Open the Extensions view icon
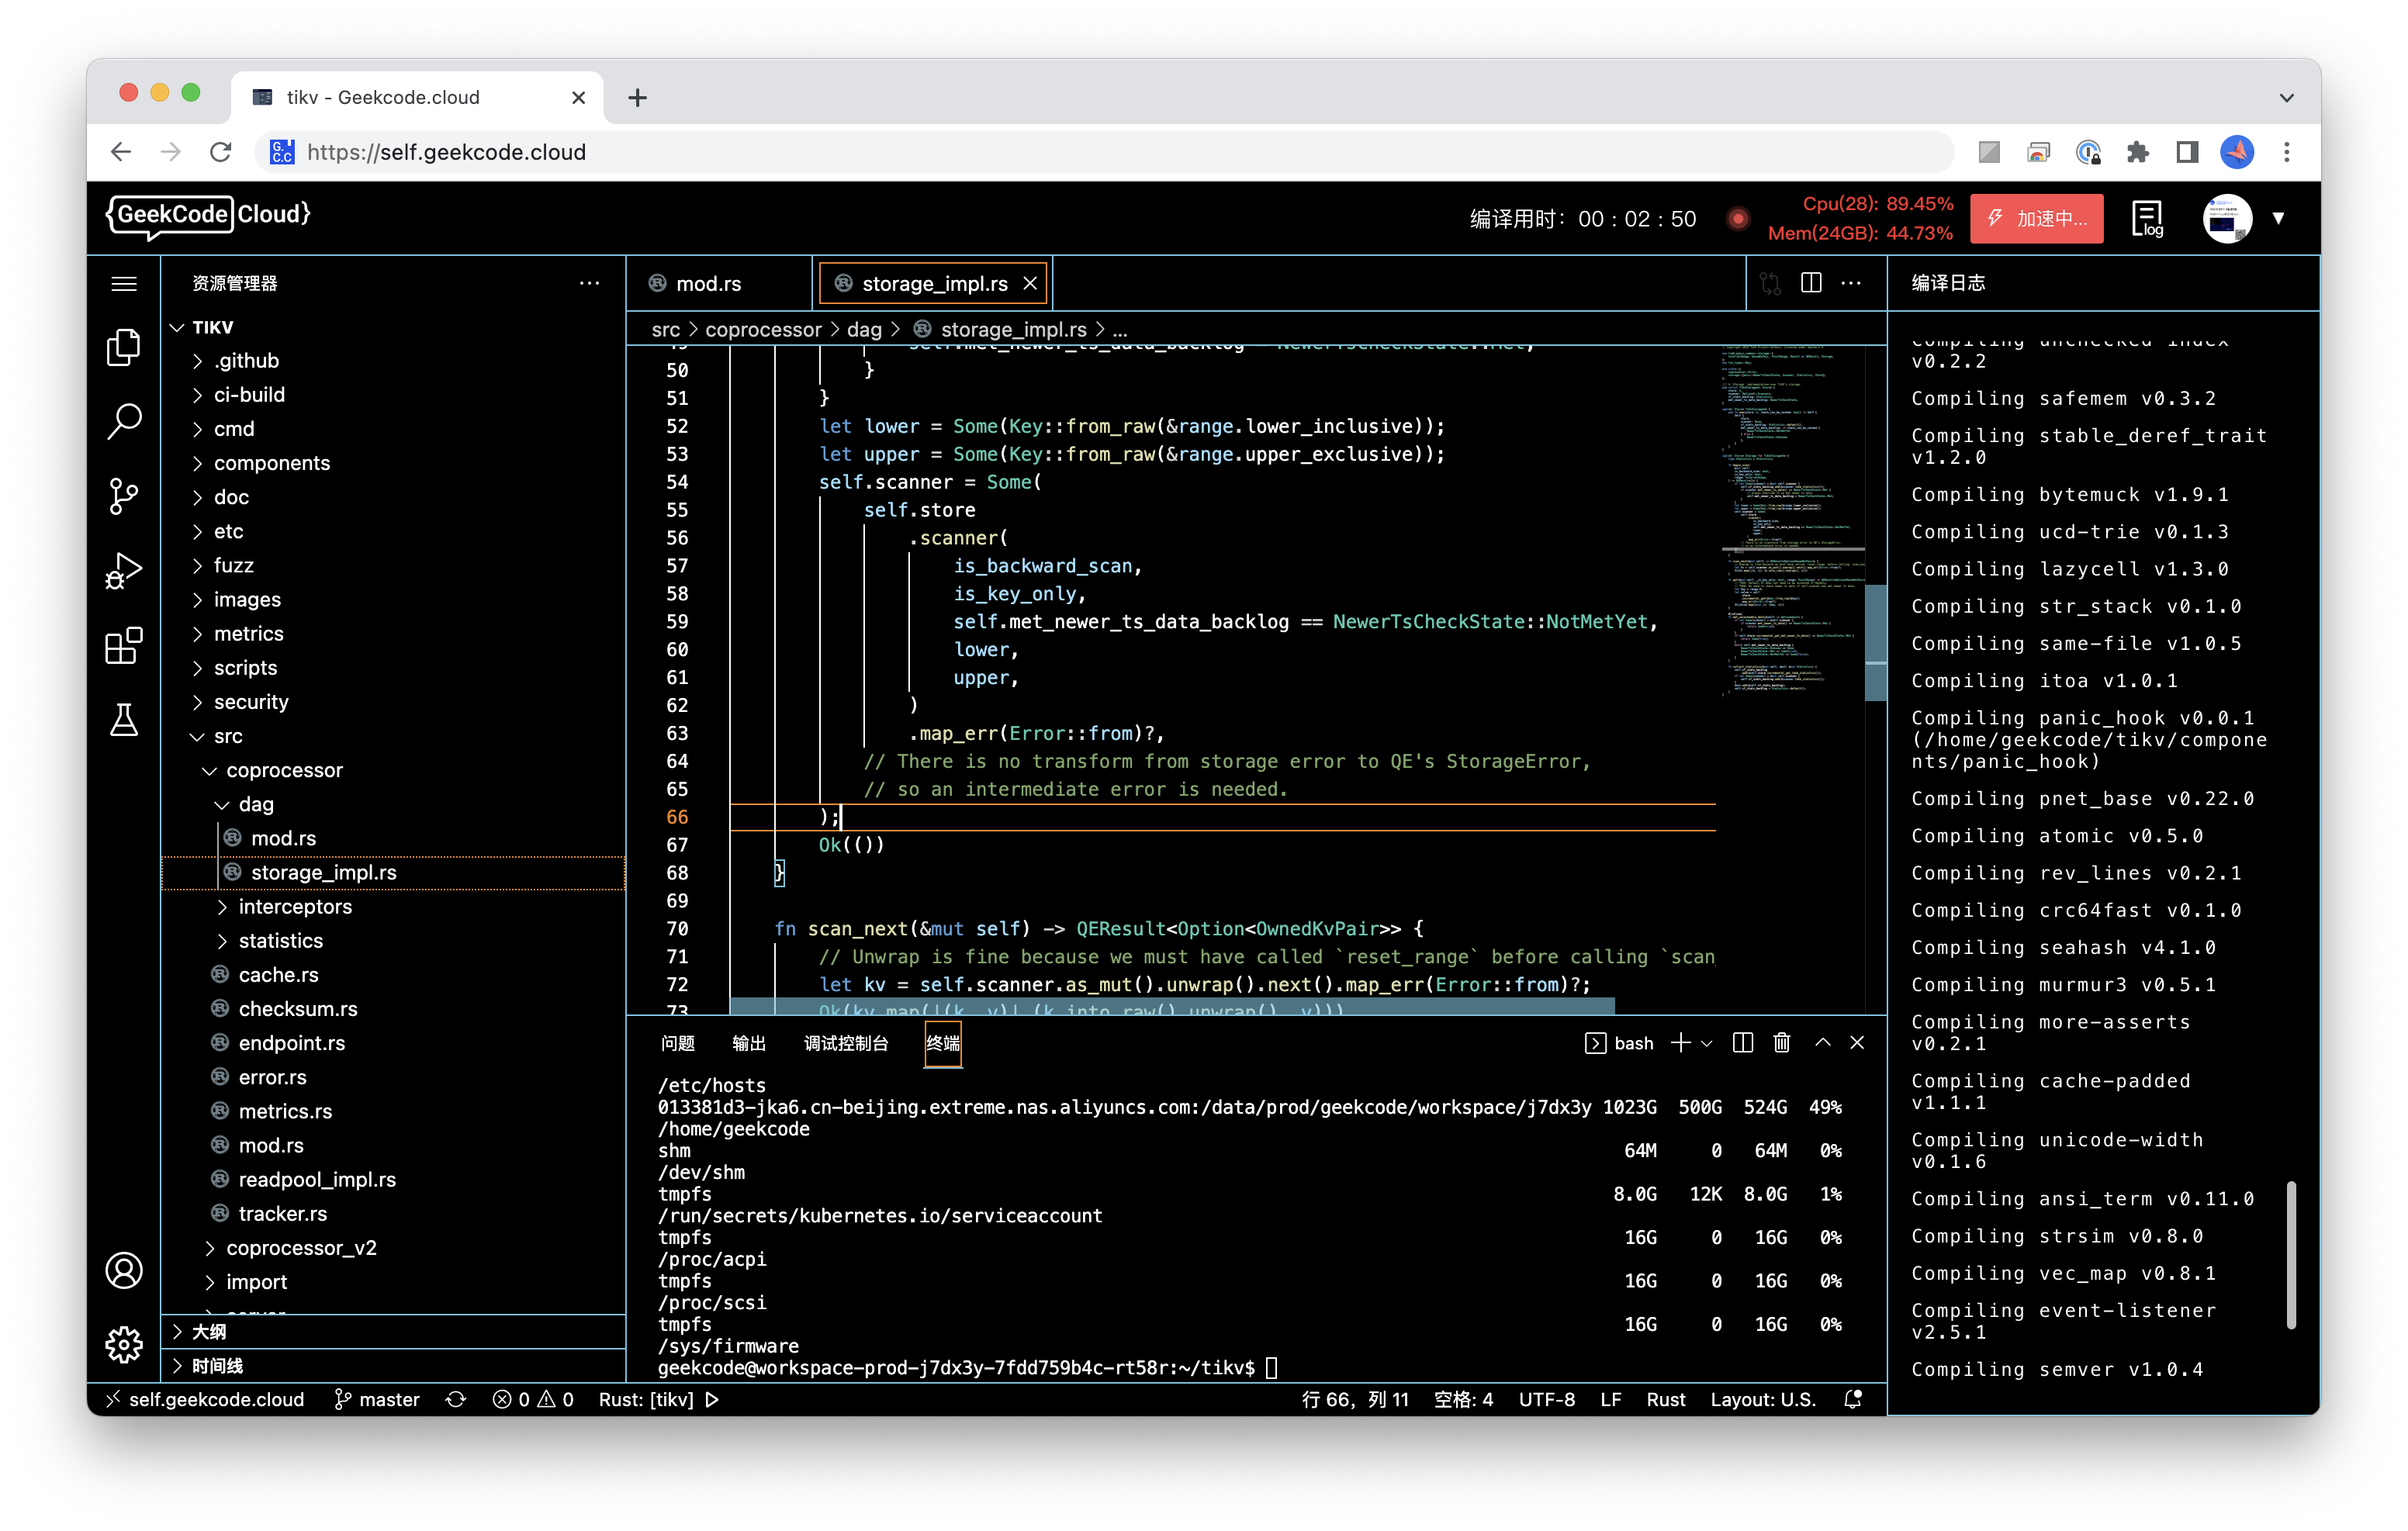Image resolution: width=2408 pixels, height=1531 pixels. (123, 646)
